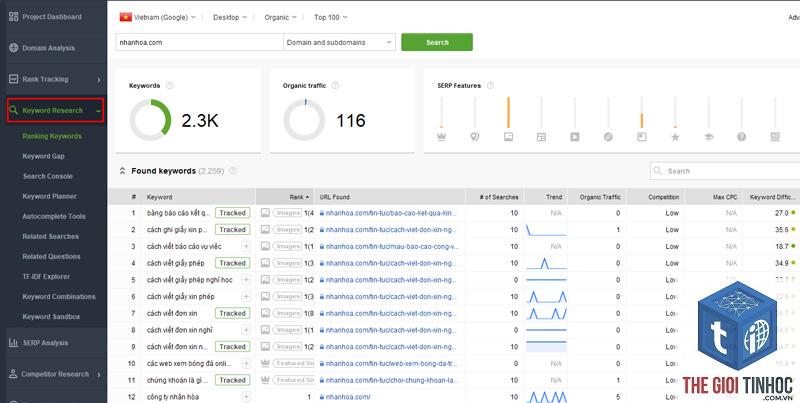Add 'công ty nhân hòa' via plus icon
Screen dimensions: 800x403
[x=246, y=396]
